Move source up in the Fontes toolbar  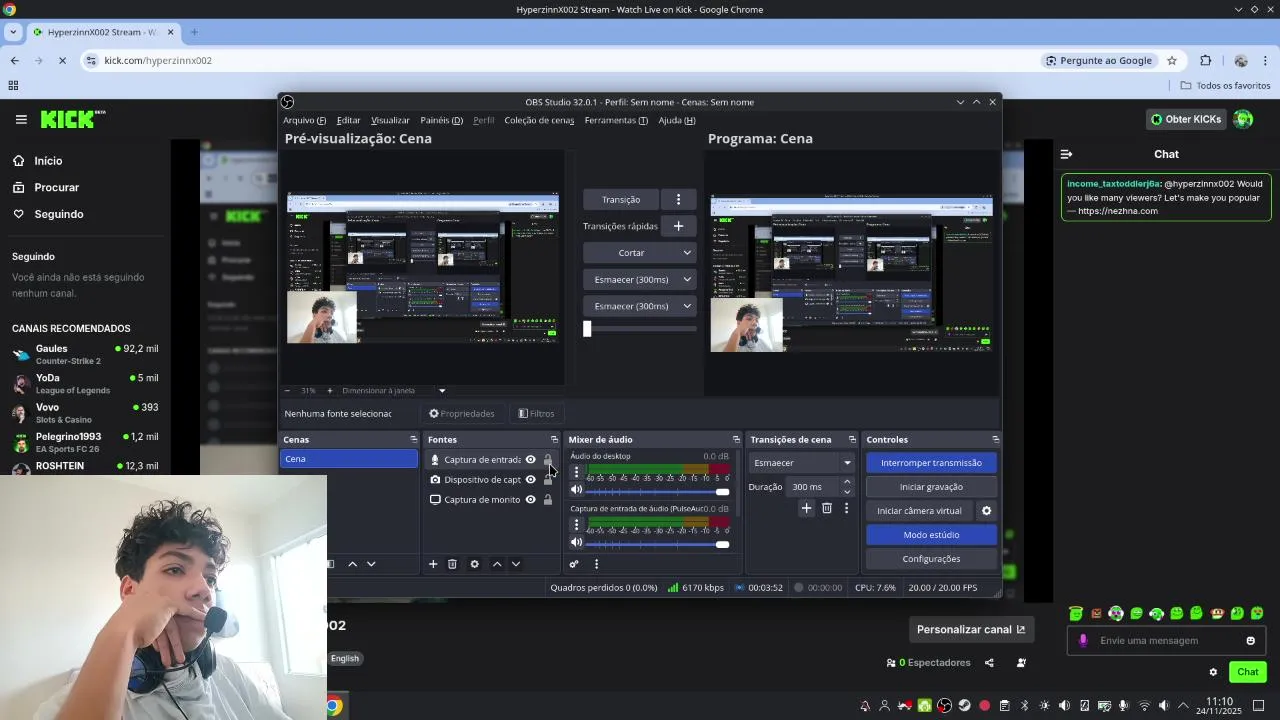497,564
